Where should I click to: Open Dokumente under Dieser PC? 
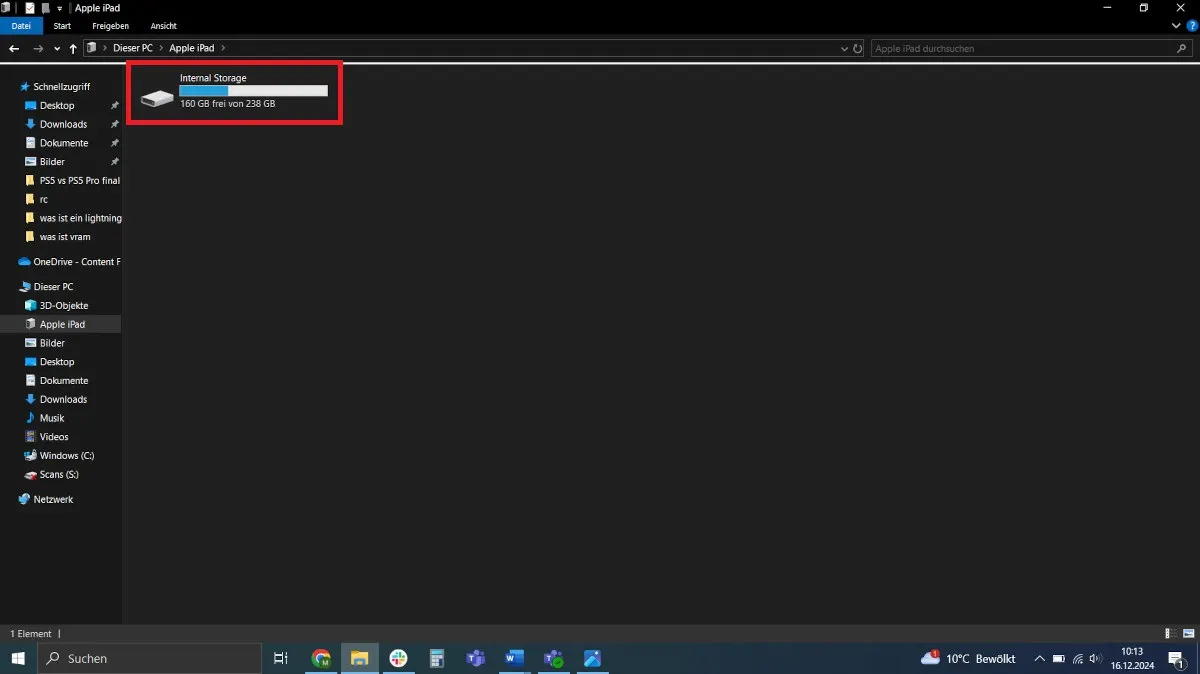point(64,381)
